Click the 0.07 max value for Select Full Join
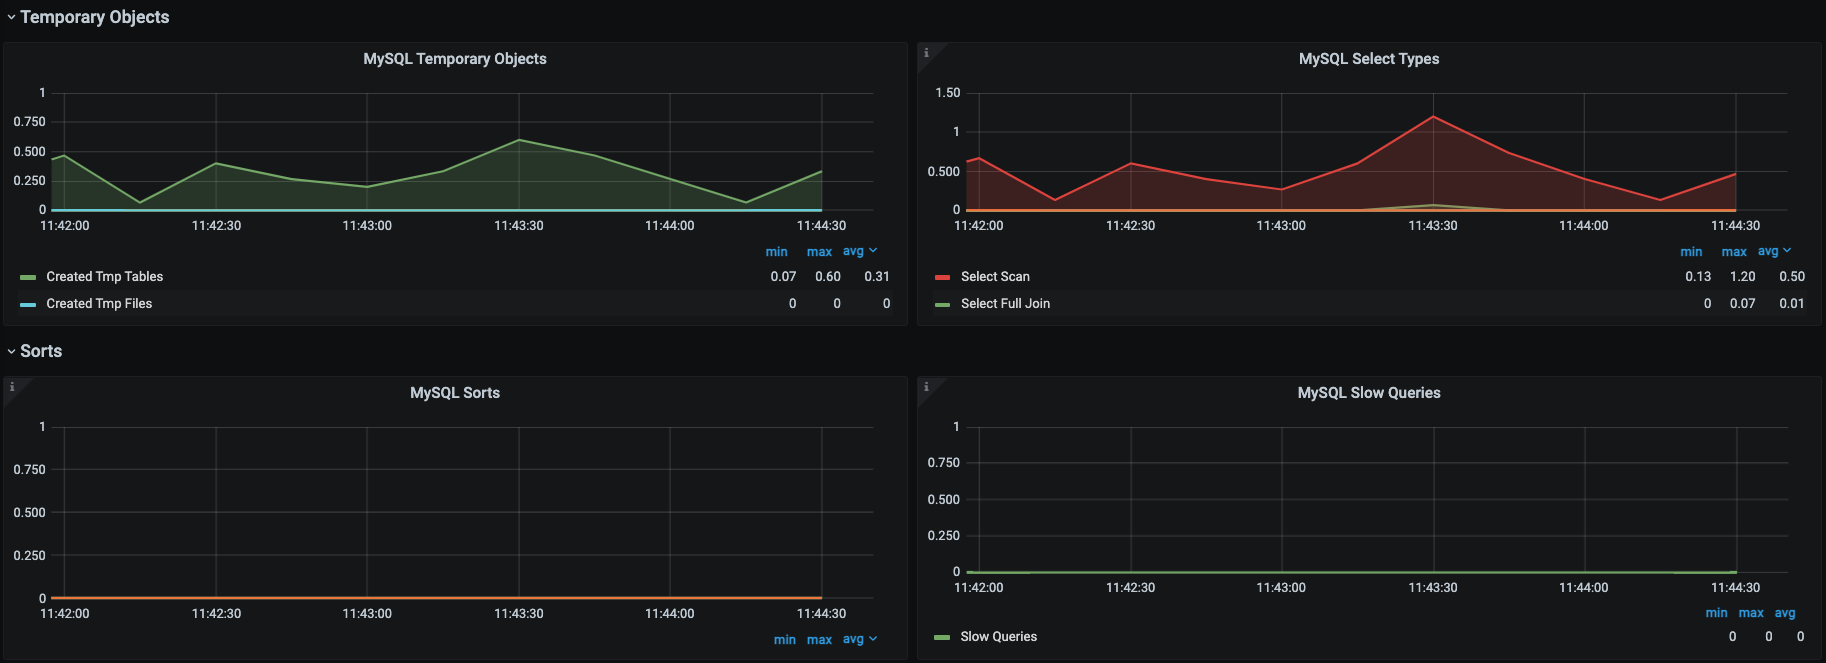 pyautogui.click(x=1743, y=304)
